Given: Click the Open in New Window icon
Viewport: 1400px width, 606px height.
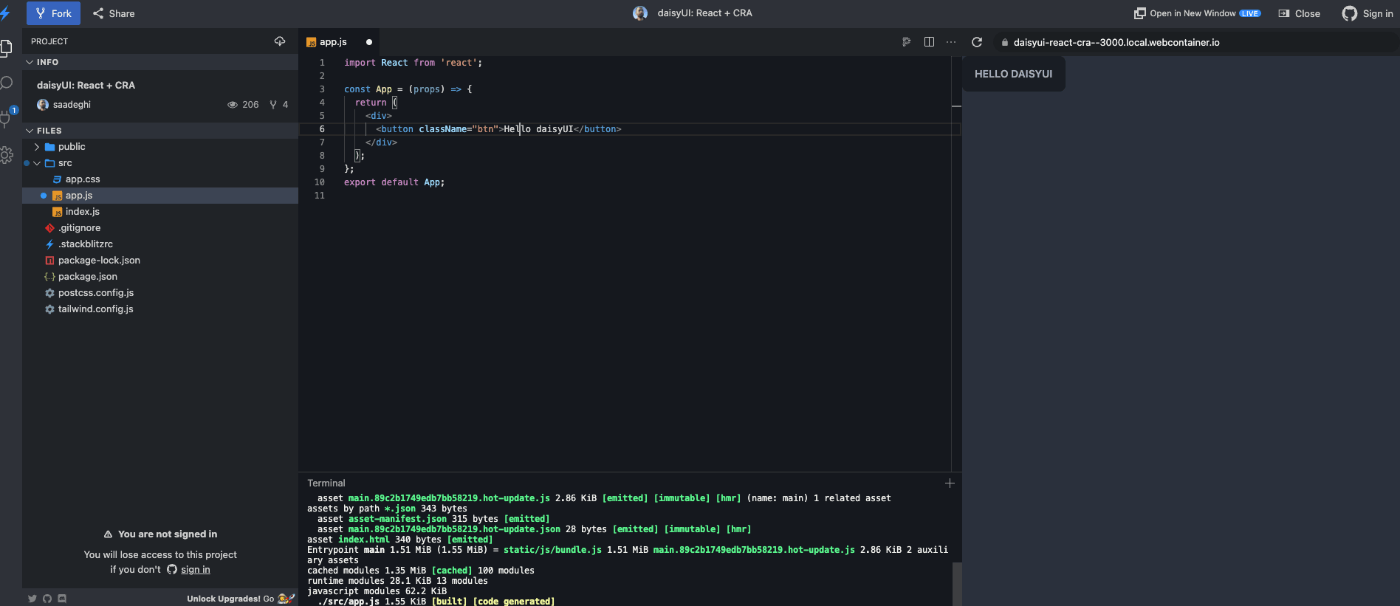Looking at the screenshot, I should (x=1139, y=13).
